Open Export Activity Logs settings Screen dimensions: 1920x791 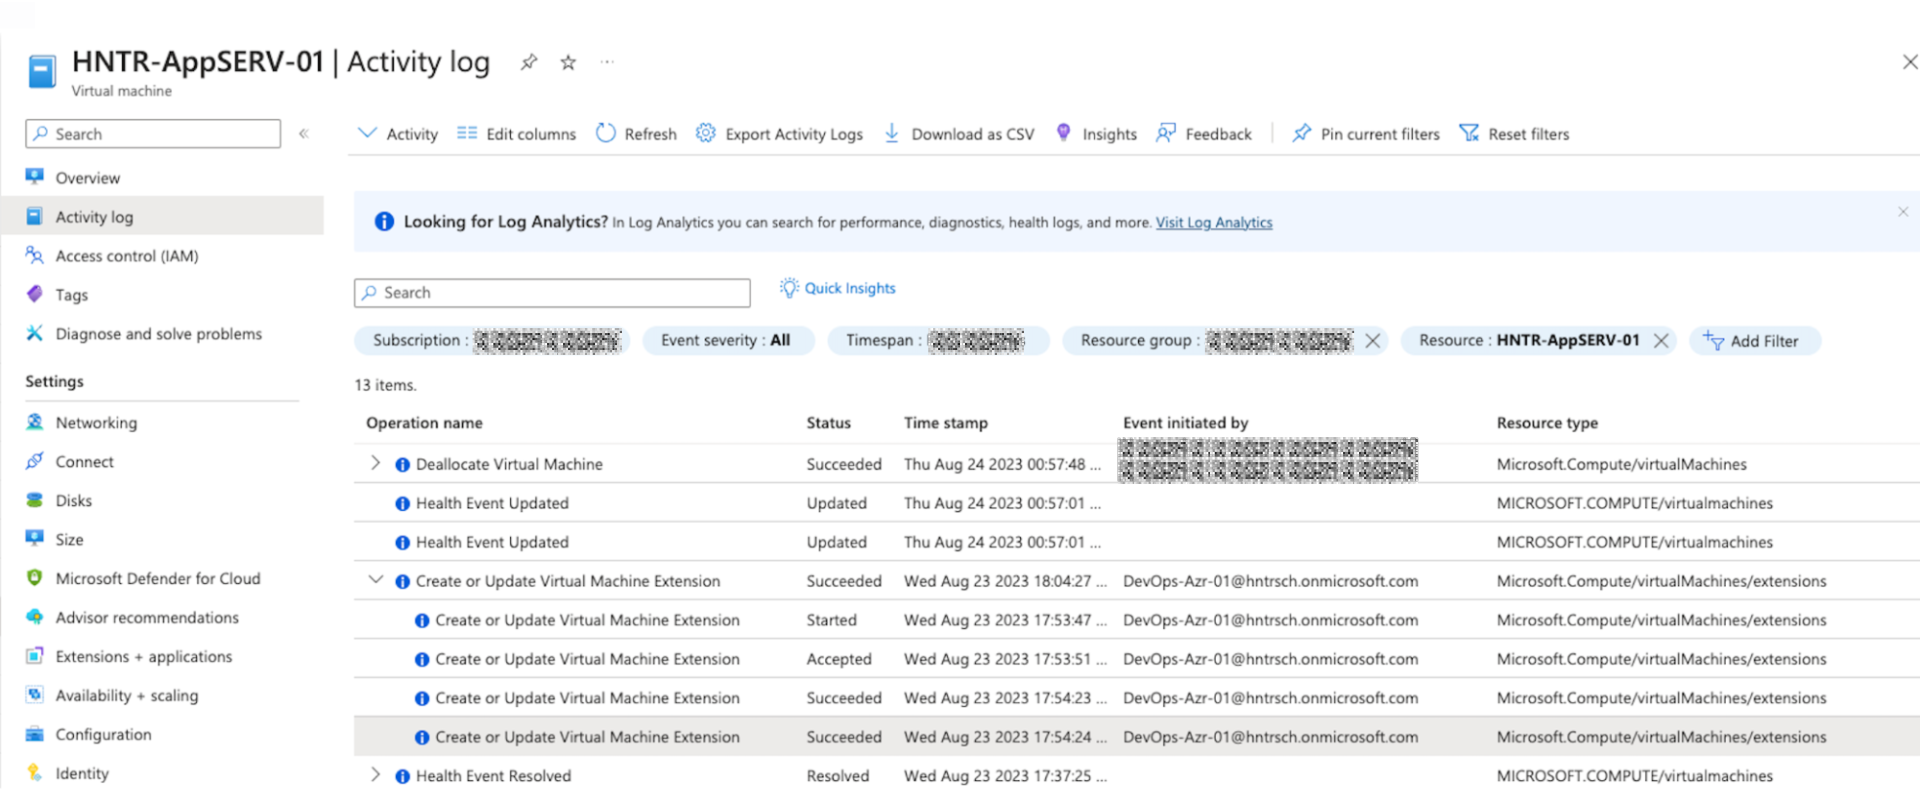(779, 134)
